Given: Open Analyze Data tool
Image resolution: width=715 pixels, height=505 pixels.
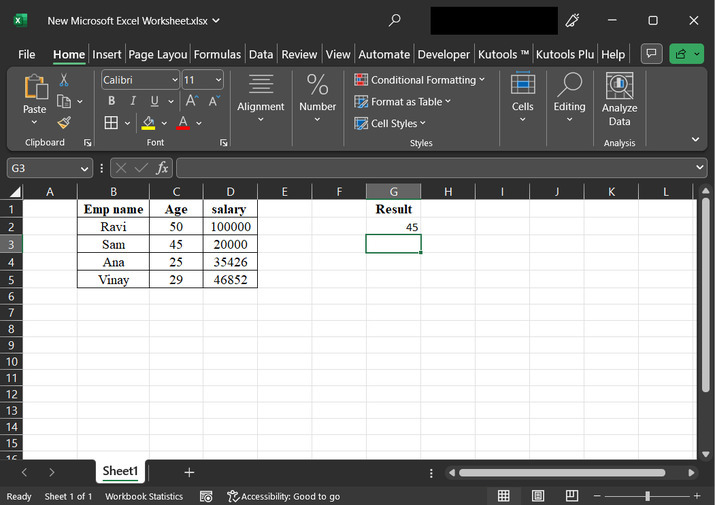Looking at the screenshot, I should [x=620, y=100].
